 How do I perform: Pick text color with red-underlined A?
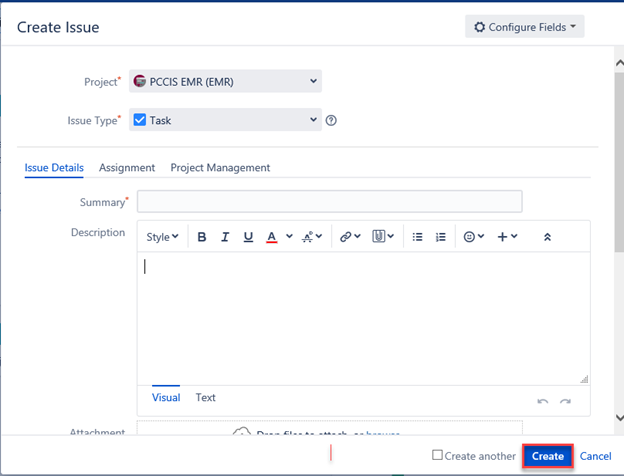click(x=271, y=237)
